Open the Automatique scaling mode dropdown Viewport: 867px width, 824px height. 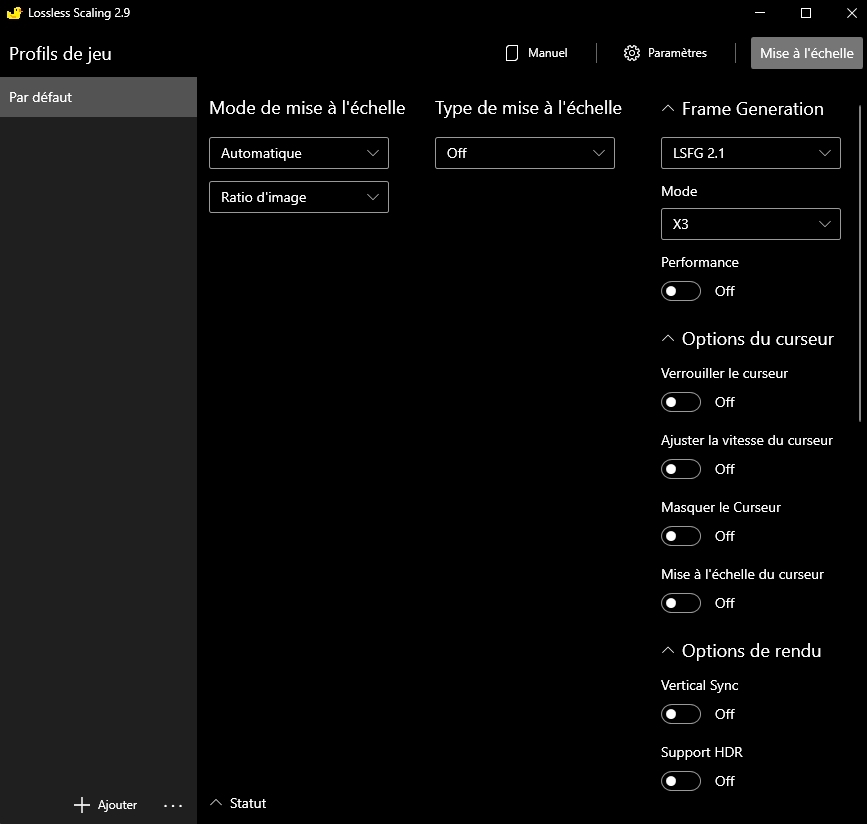298,153
